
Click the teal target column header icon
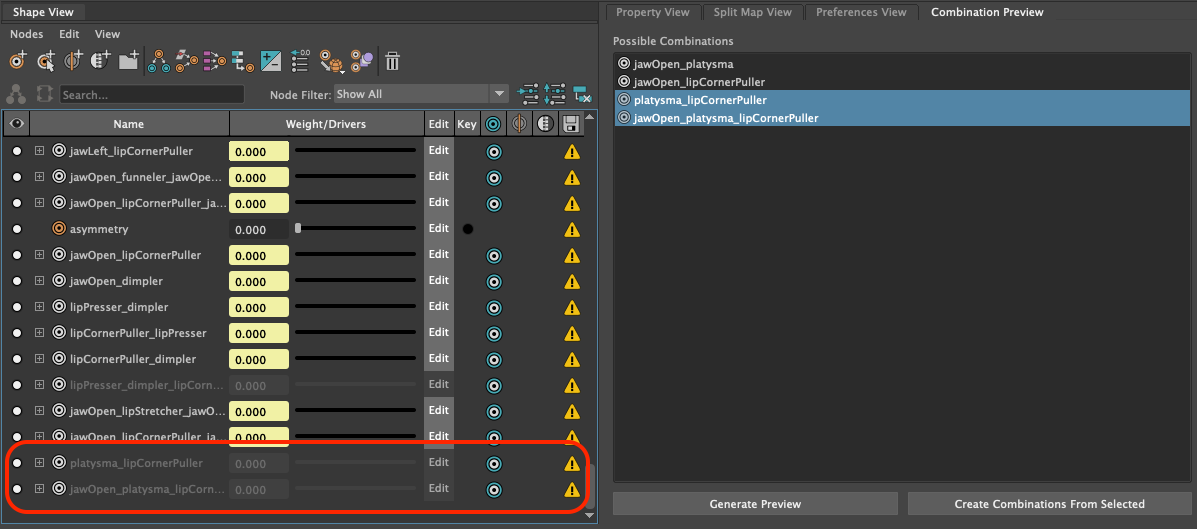(493, 124)
